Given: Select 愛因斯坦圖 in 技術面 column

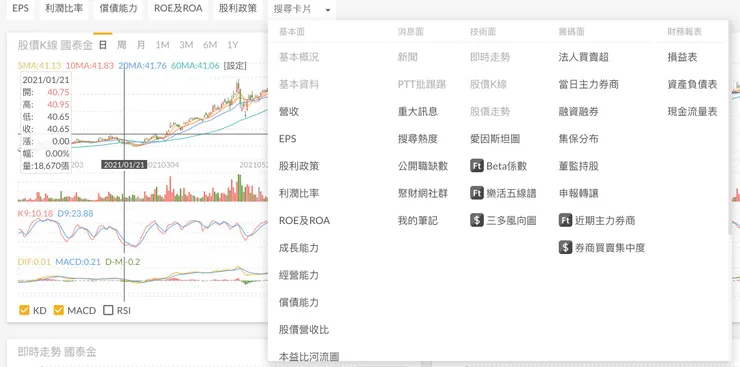Looking at the screenshot, I should coord(495,139).
